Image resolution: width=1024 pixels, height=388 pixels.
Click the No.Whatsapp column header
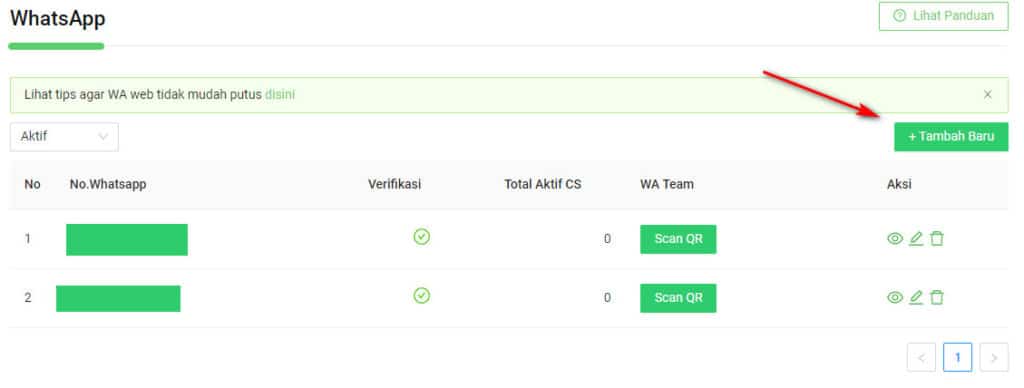[x=108, y=184]
